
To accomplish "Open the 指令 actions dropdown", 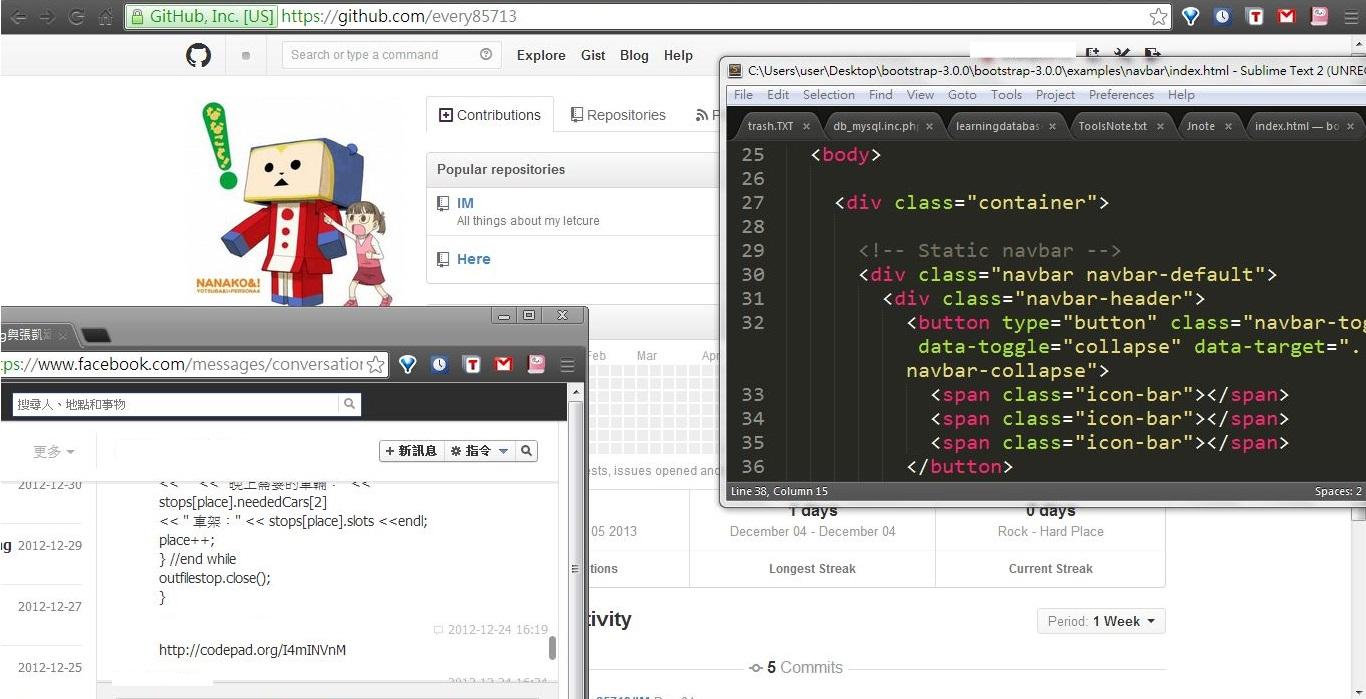I will pyautogui.click(x=478, y=451).
